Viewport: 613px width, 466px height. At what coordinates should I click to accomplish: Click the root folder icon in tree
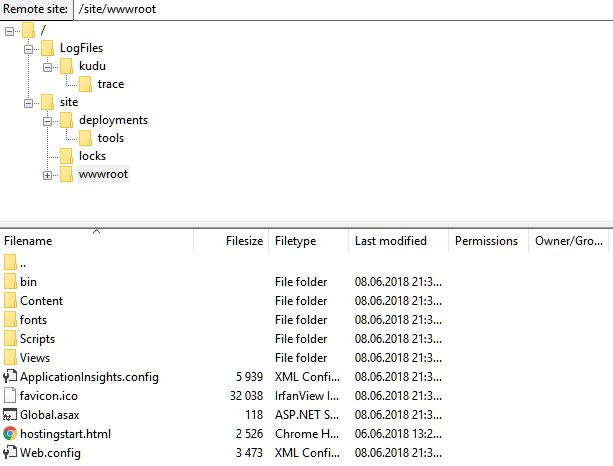(28, 30)
